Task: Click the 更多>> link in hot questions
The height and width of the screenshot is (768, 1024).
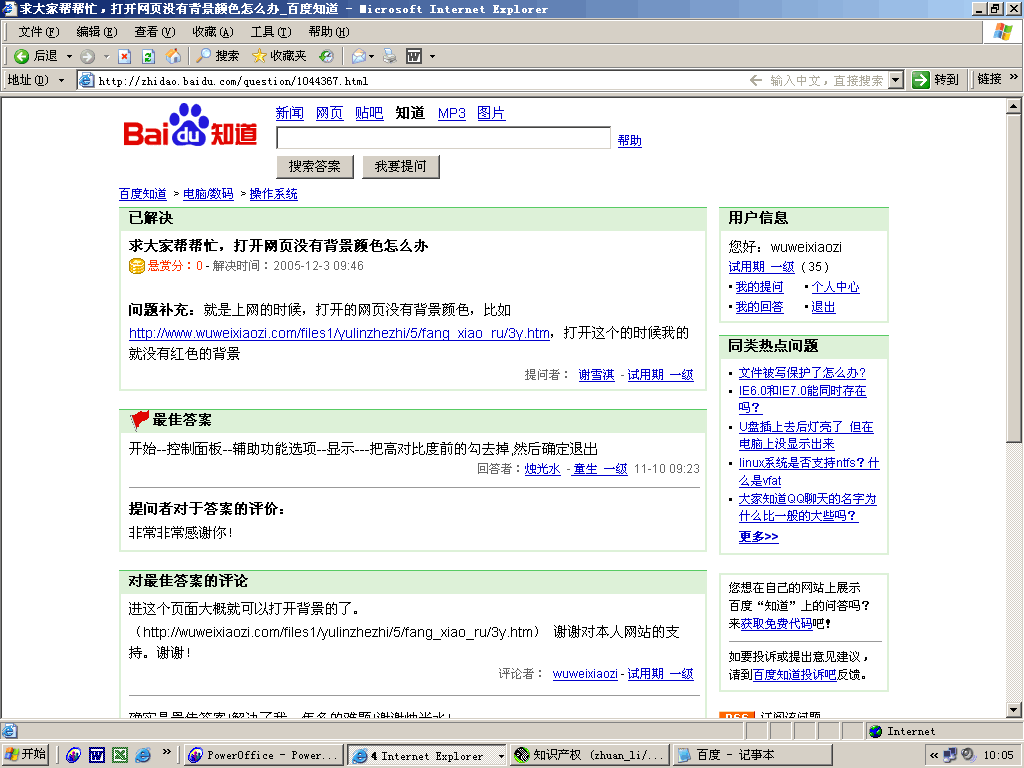Action: 758,536
